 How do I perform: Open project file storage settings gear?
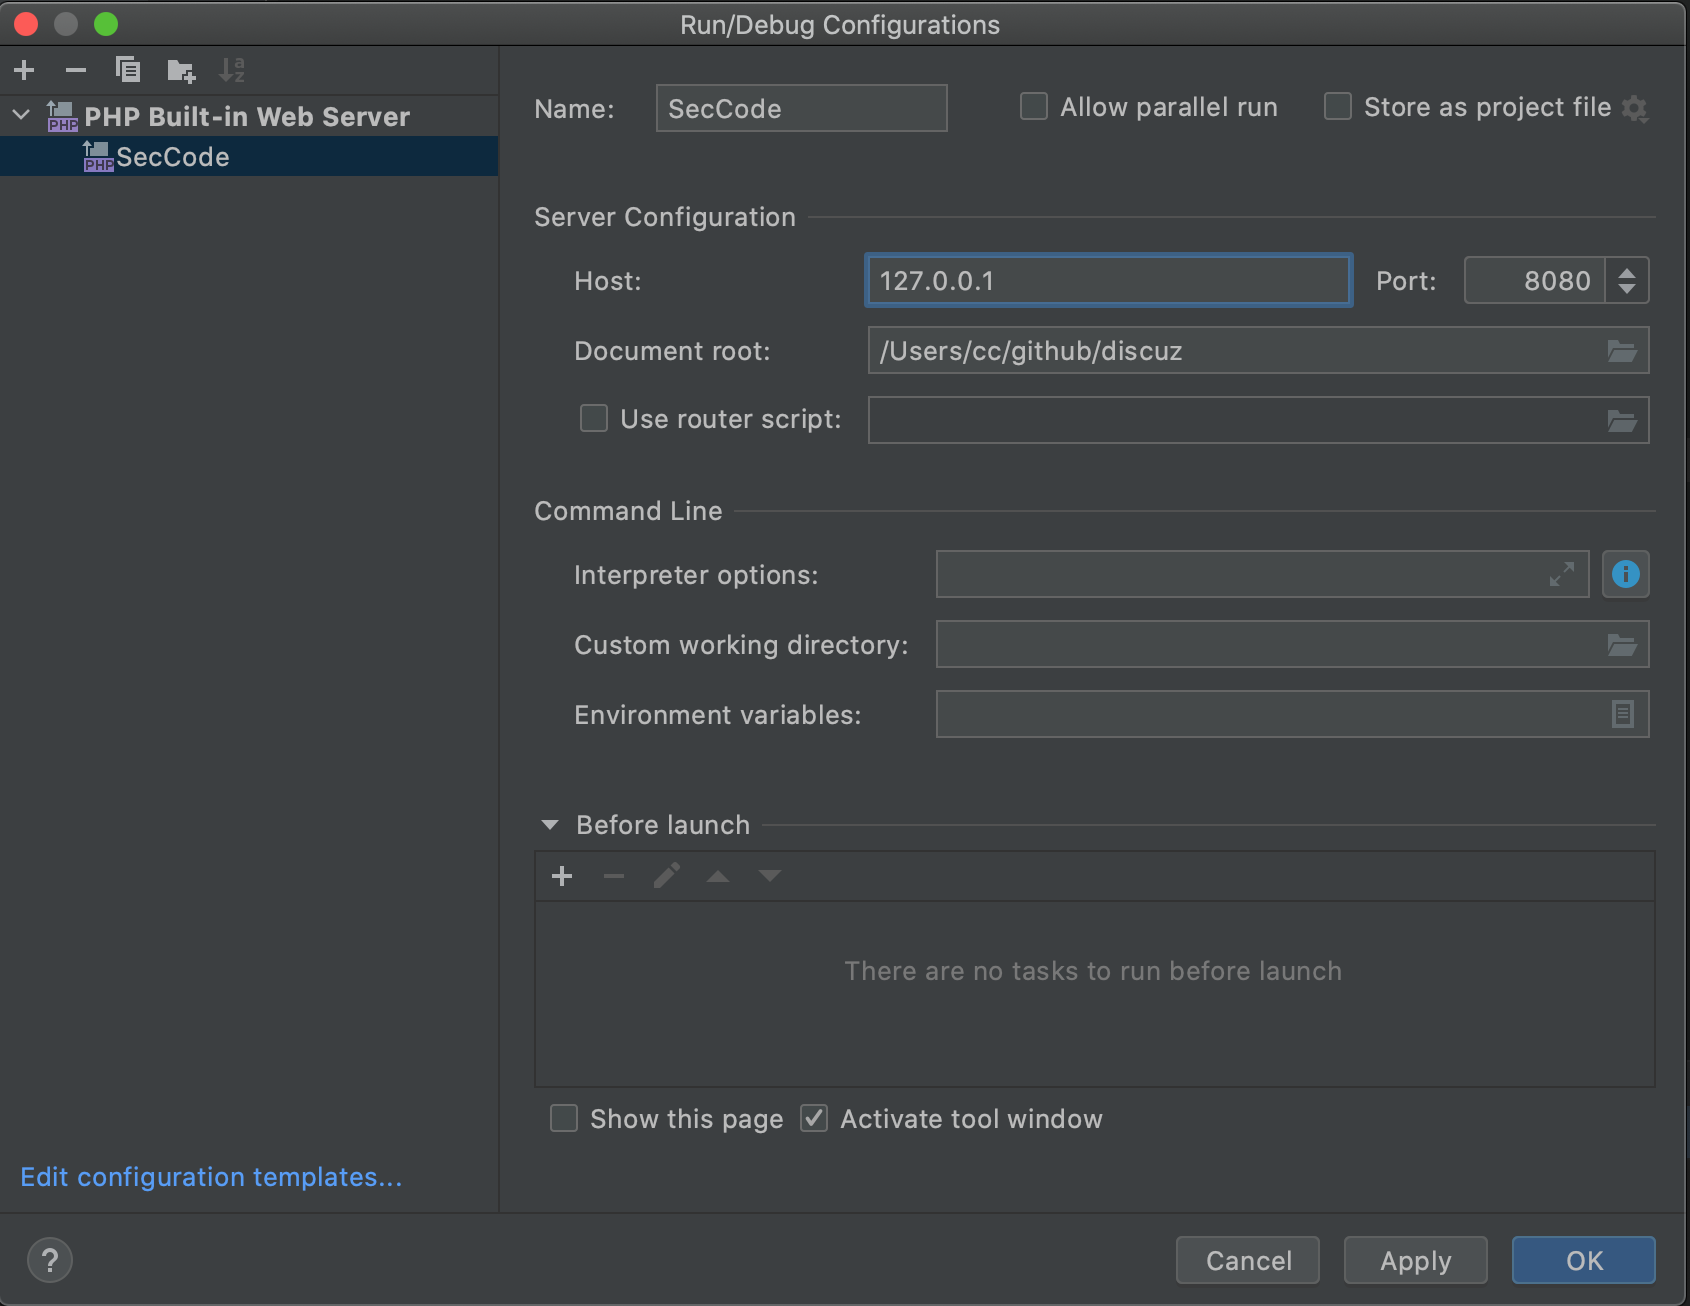pos(1635,108)
